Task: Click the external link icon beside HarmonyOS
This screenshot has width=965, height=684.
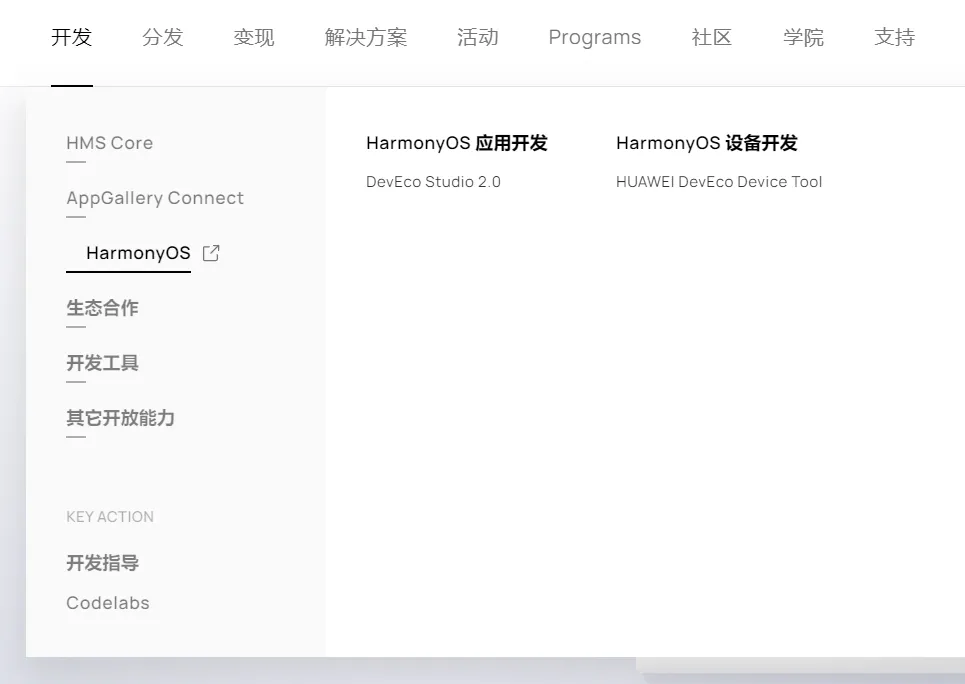Action: (211, 252)
